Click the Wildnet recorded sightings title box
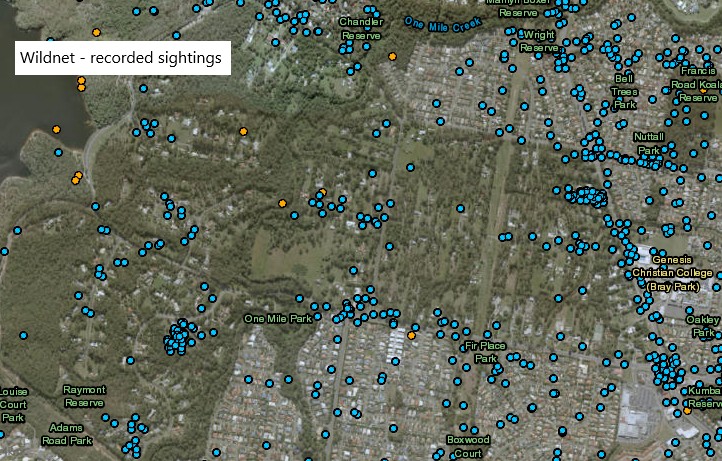 point(122,58)
